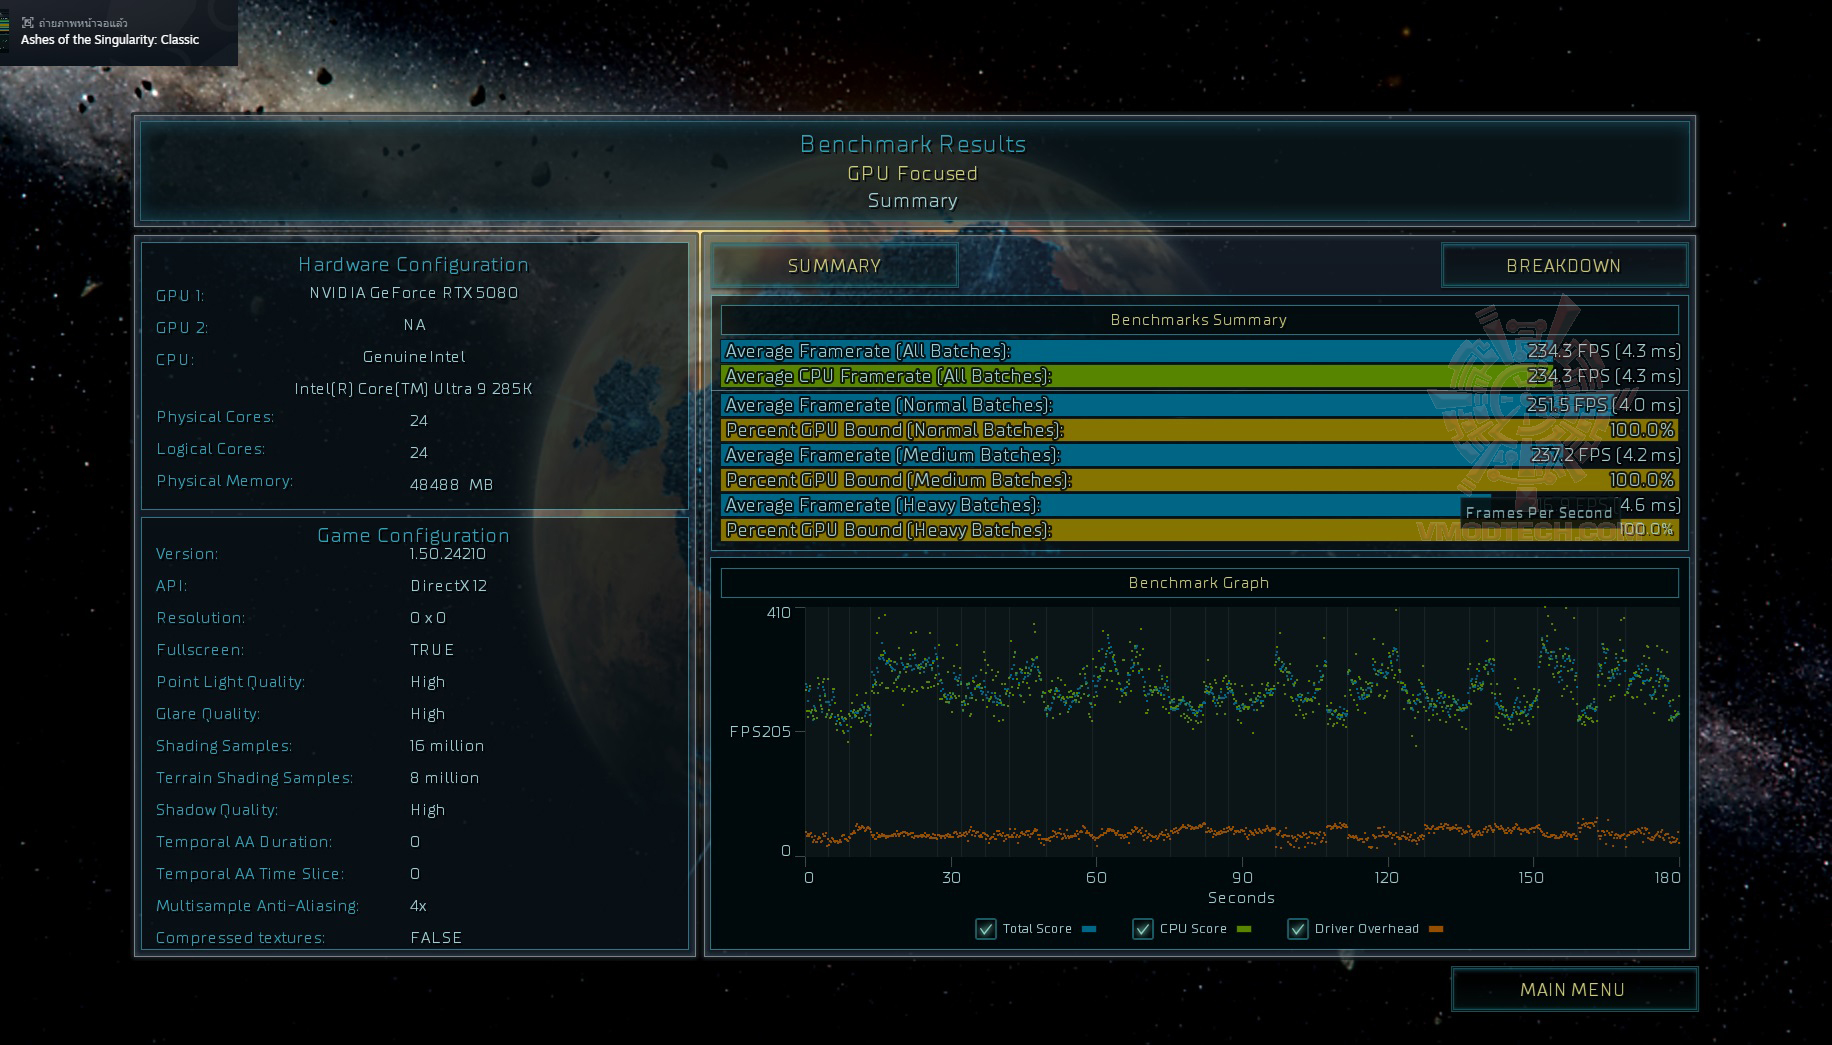1832x1045 pixels.
Task: Click the 4x Multisample Anti-Aliasing value
Action: tap(419, 906)
